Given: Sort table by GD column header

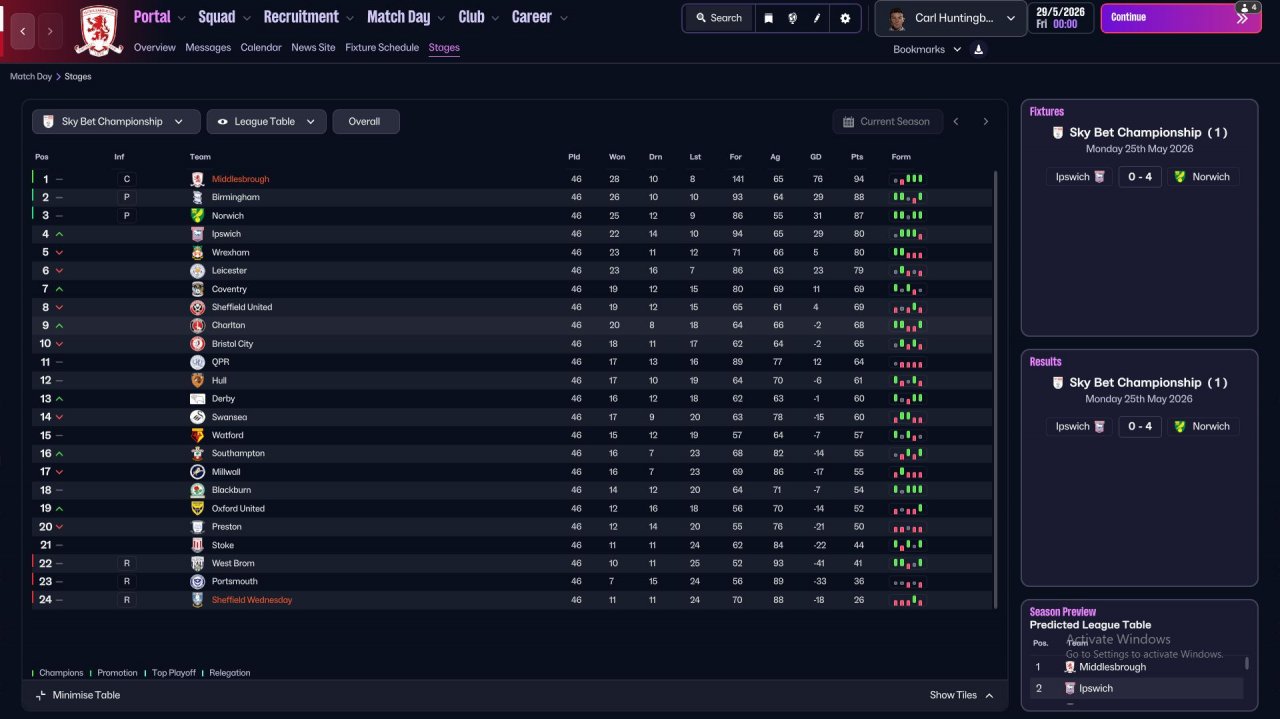Looking at the screenshot, I should click(816, 157).
